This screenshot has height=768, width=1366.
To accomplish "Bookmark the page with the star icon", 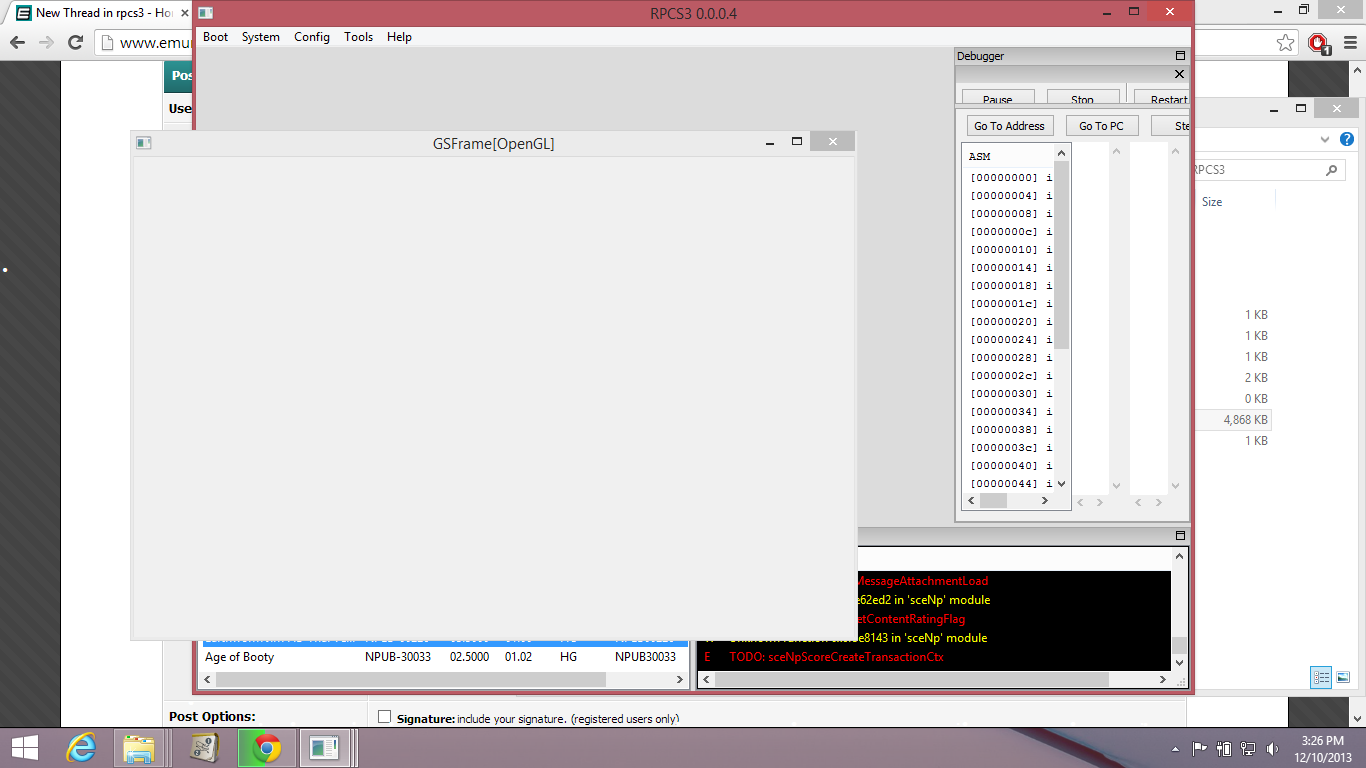I will 1285,43.
